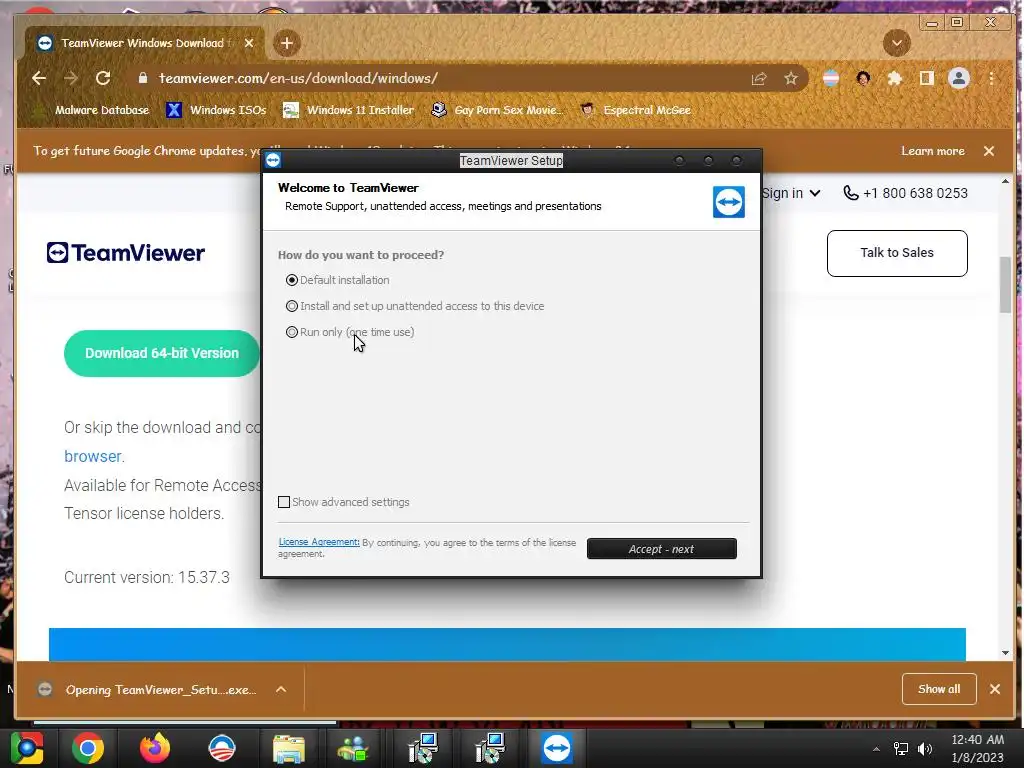
Task: Click the Current version: 15.37.3 text
Action: 147,577
